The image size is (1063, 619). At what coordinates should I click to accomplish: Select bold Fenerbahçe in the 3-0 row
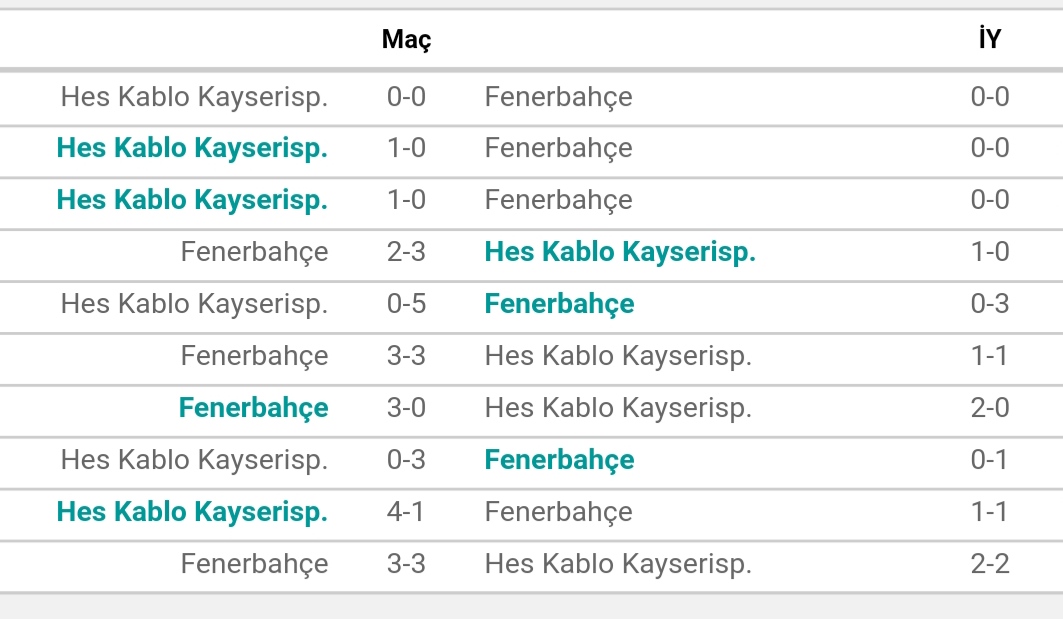pos(254,408)
